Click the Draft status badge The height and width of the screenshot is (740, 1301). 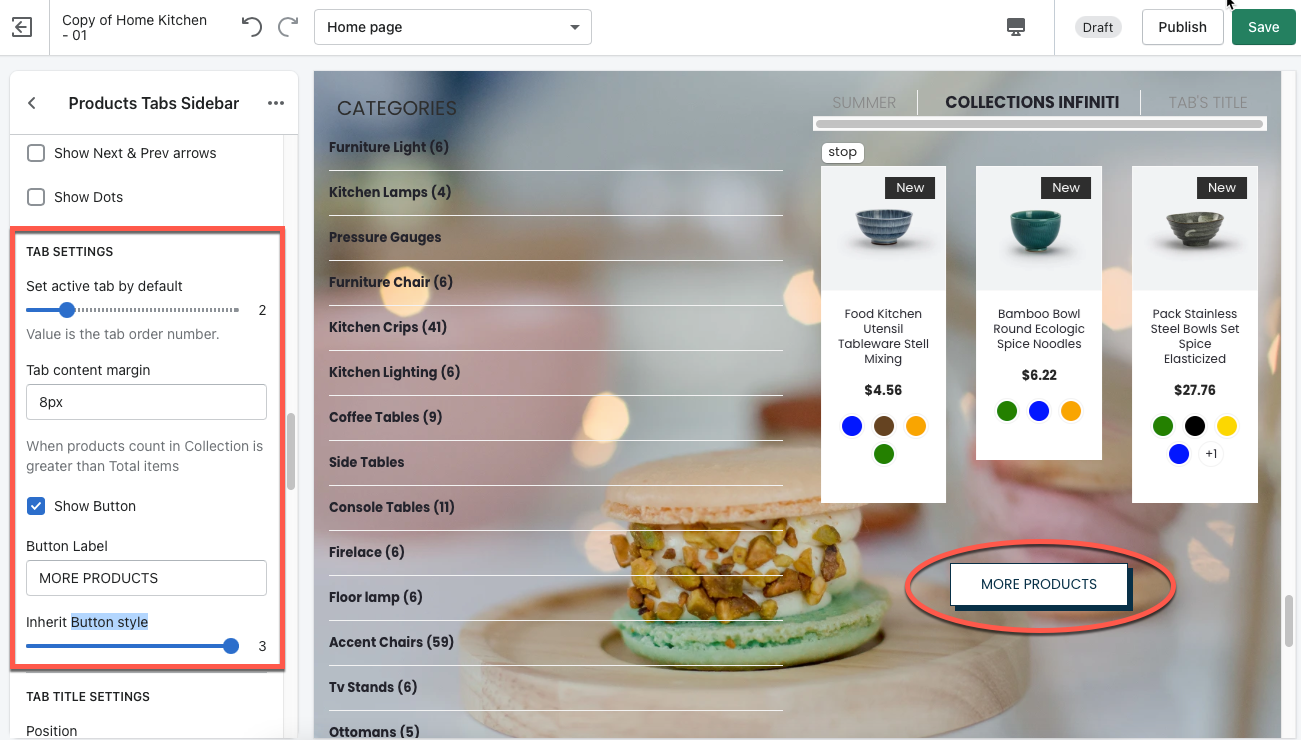[1097, 27]
